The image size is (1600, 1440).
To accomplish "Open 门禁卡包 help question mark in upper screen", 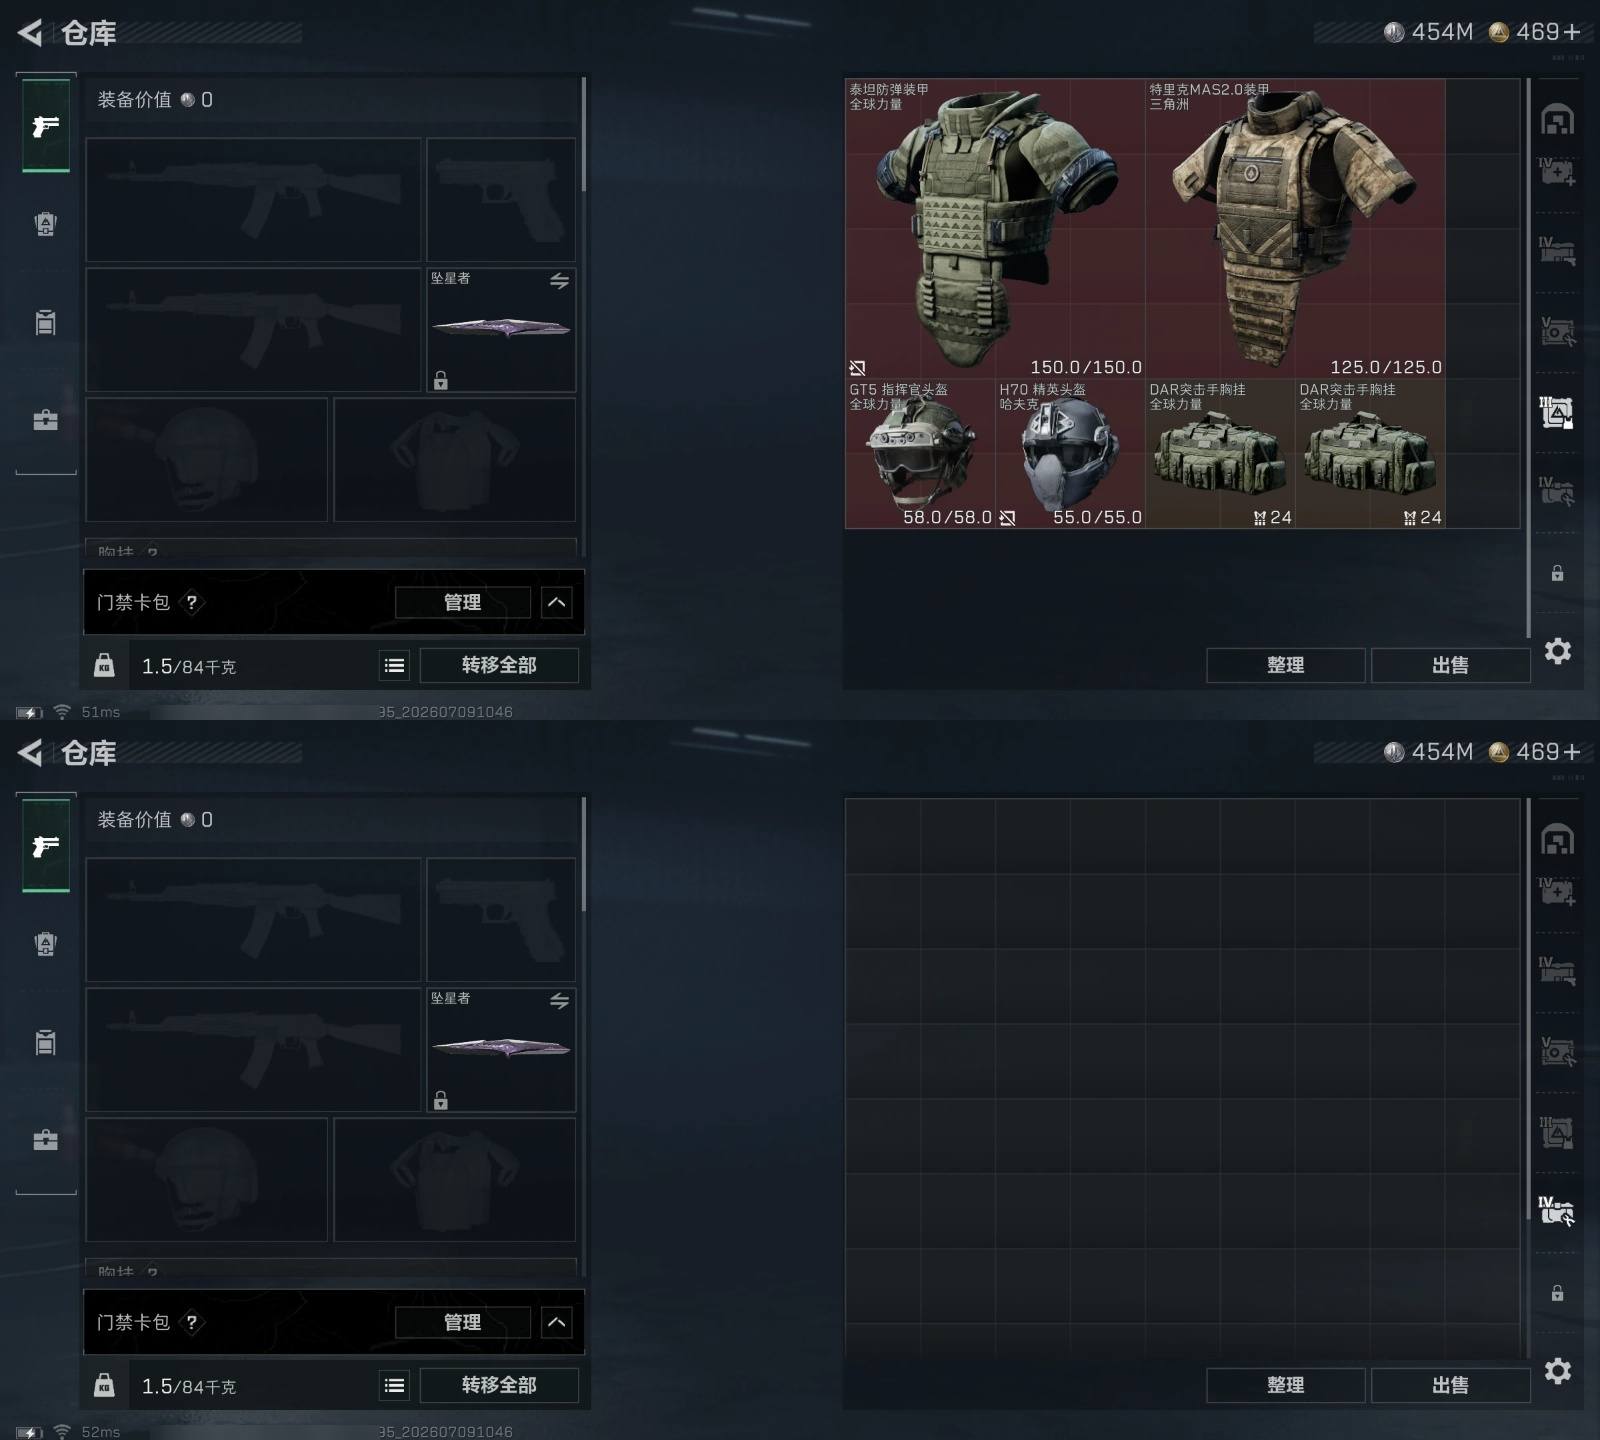I will [191, 602].
